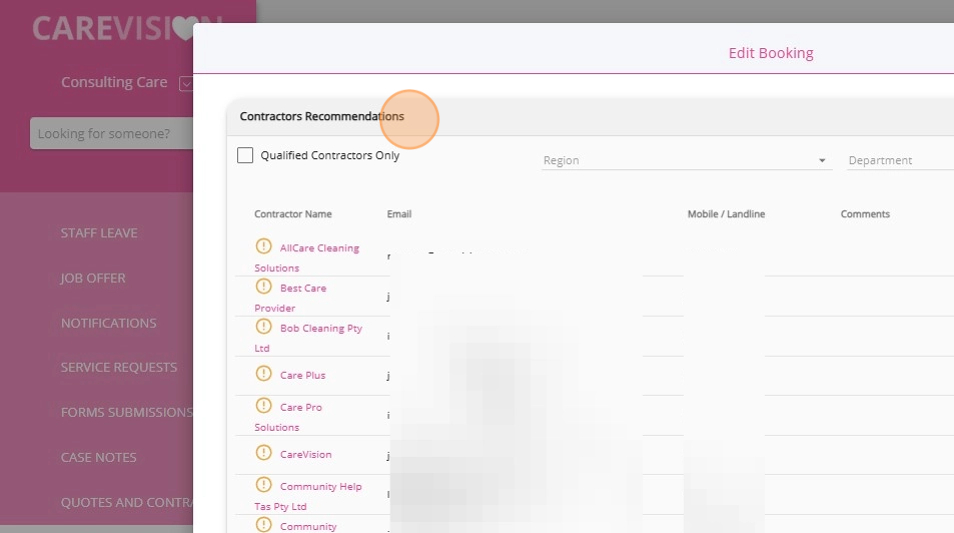954x533 pixels.
Task: Click warning icon beside Community Help Tas
Action: (263, 485)
